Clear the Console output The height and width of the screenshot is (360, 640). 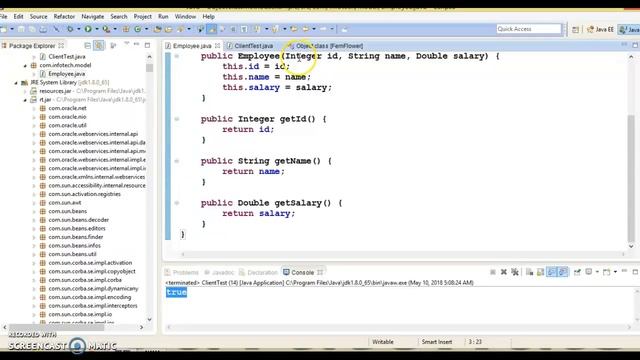(529, 272)
